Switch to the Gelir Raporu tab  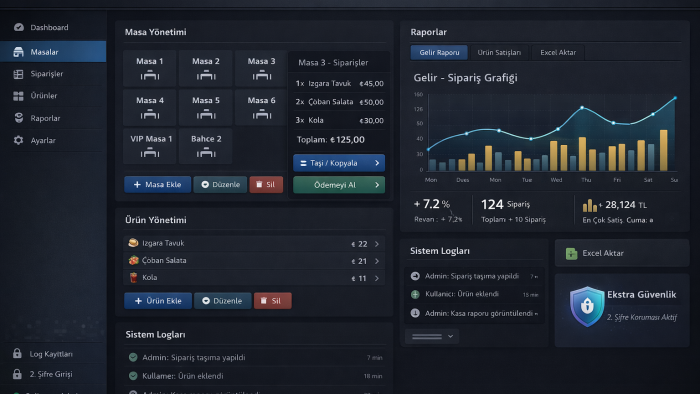(439, 52)
